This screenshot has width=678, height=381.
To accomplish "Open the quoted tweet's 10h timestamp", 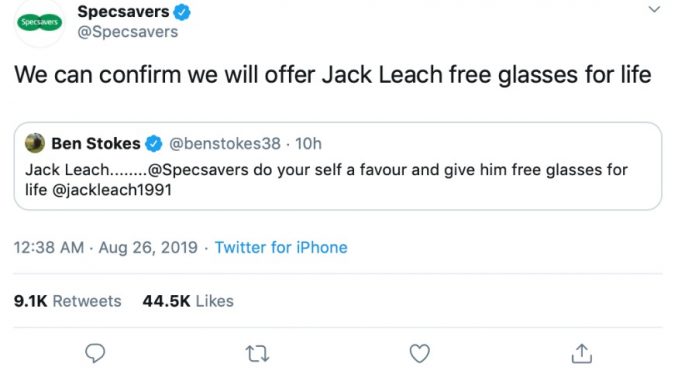I will pyautogui.click(x=308, y=144).
